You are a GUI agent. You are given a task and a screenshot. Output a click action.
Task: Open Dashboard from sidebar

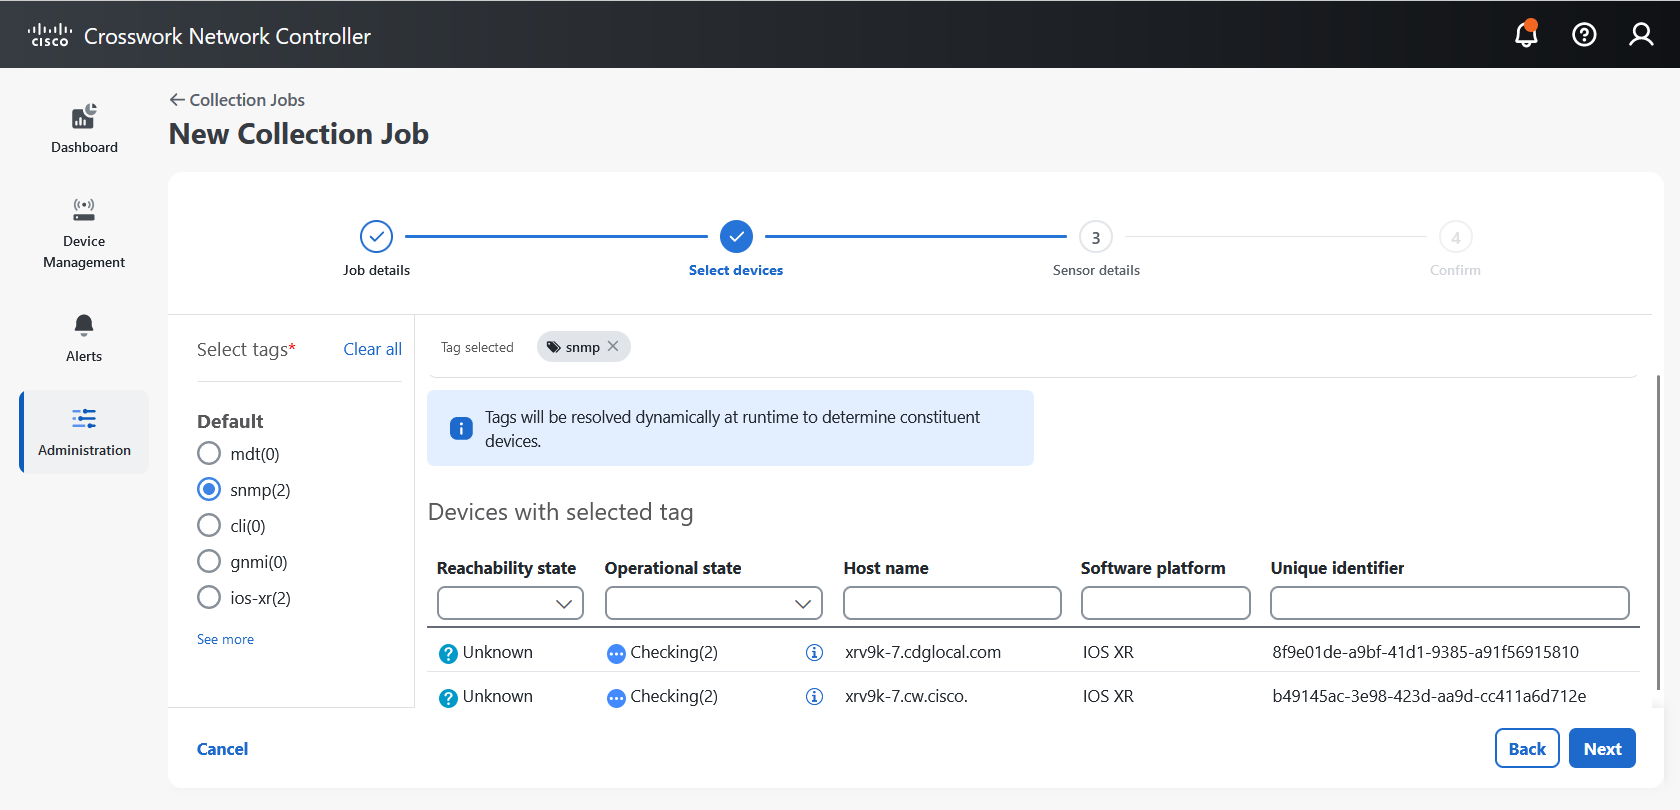pyautogui.click(x=84, y=129)
